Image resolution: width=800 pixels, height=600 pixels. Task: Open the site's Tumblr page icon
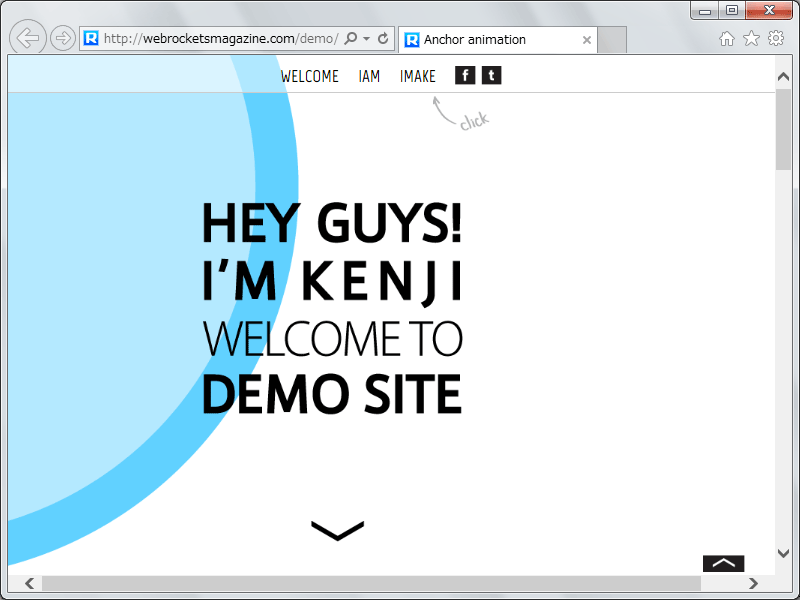(x=491, y=74)
